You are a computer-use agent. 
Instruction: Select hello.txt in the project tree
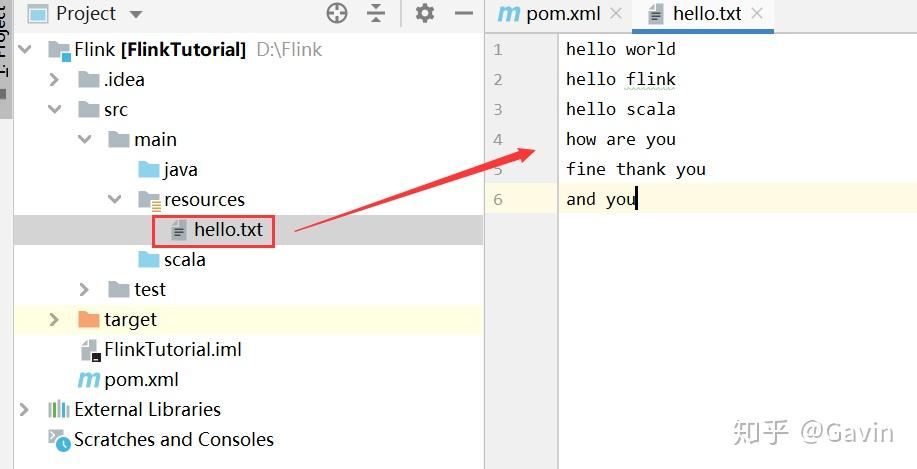click(x=228, y=229)
